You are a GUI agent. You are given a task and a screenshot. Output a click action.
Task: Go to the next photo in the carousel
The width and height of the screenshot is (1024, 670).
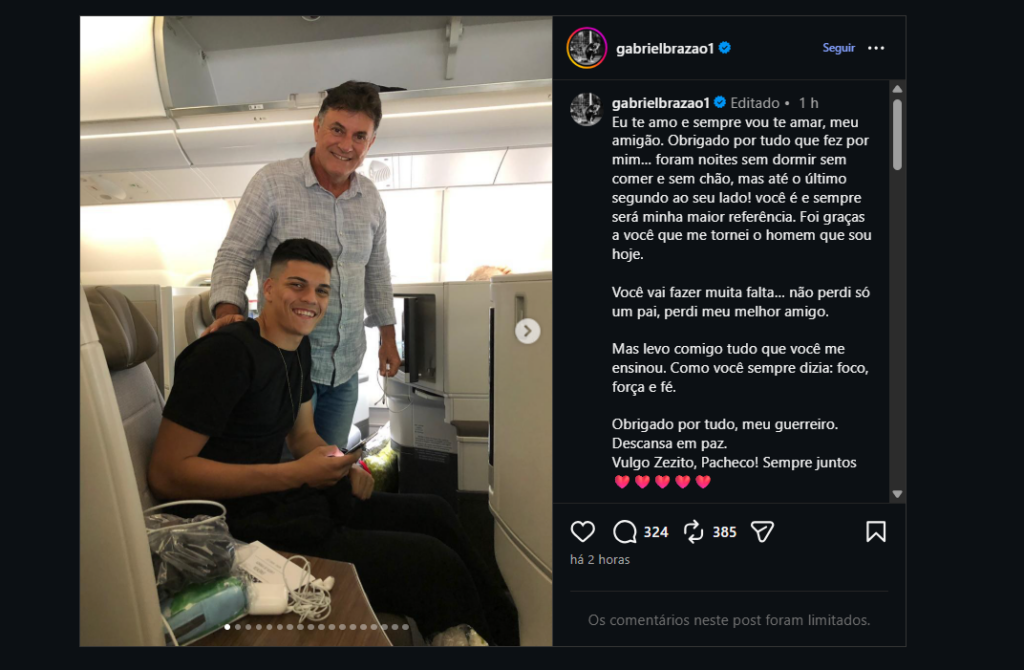click(527, 331)
